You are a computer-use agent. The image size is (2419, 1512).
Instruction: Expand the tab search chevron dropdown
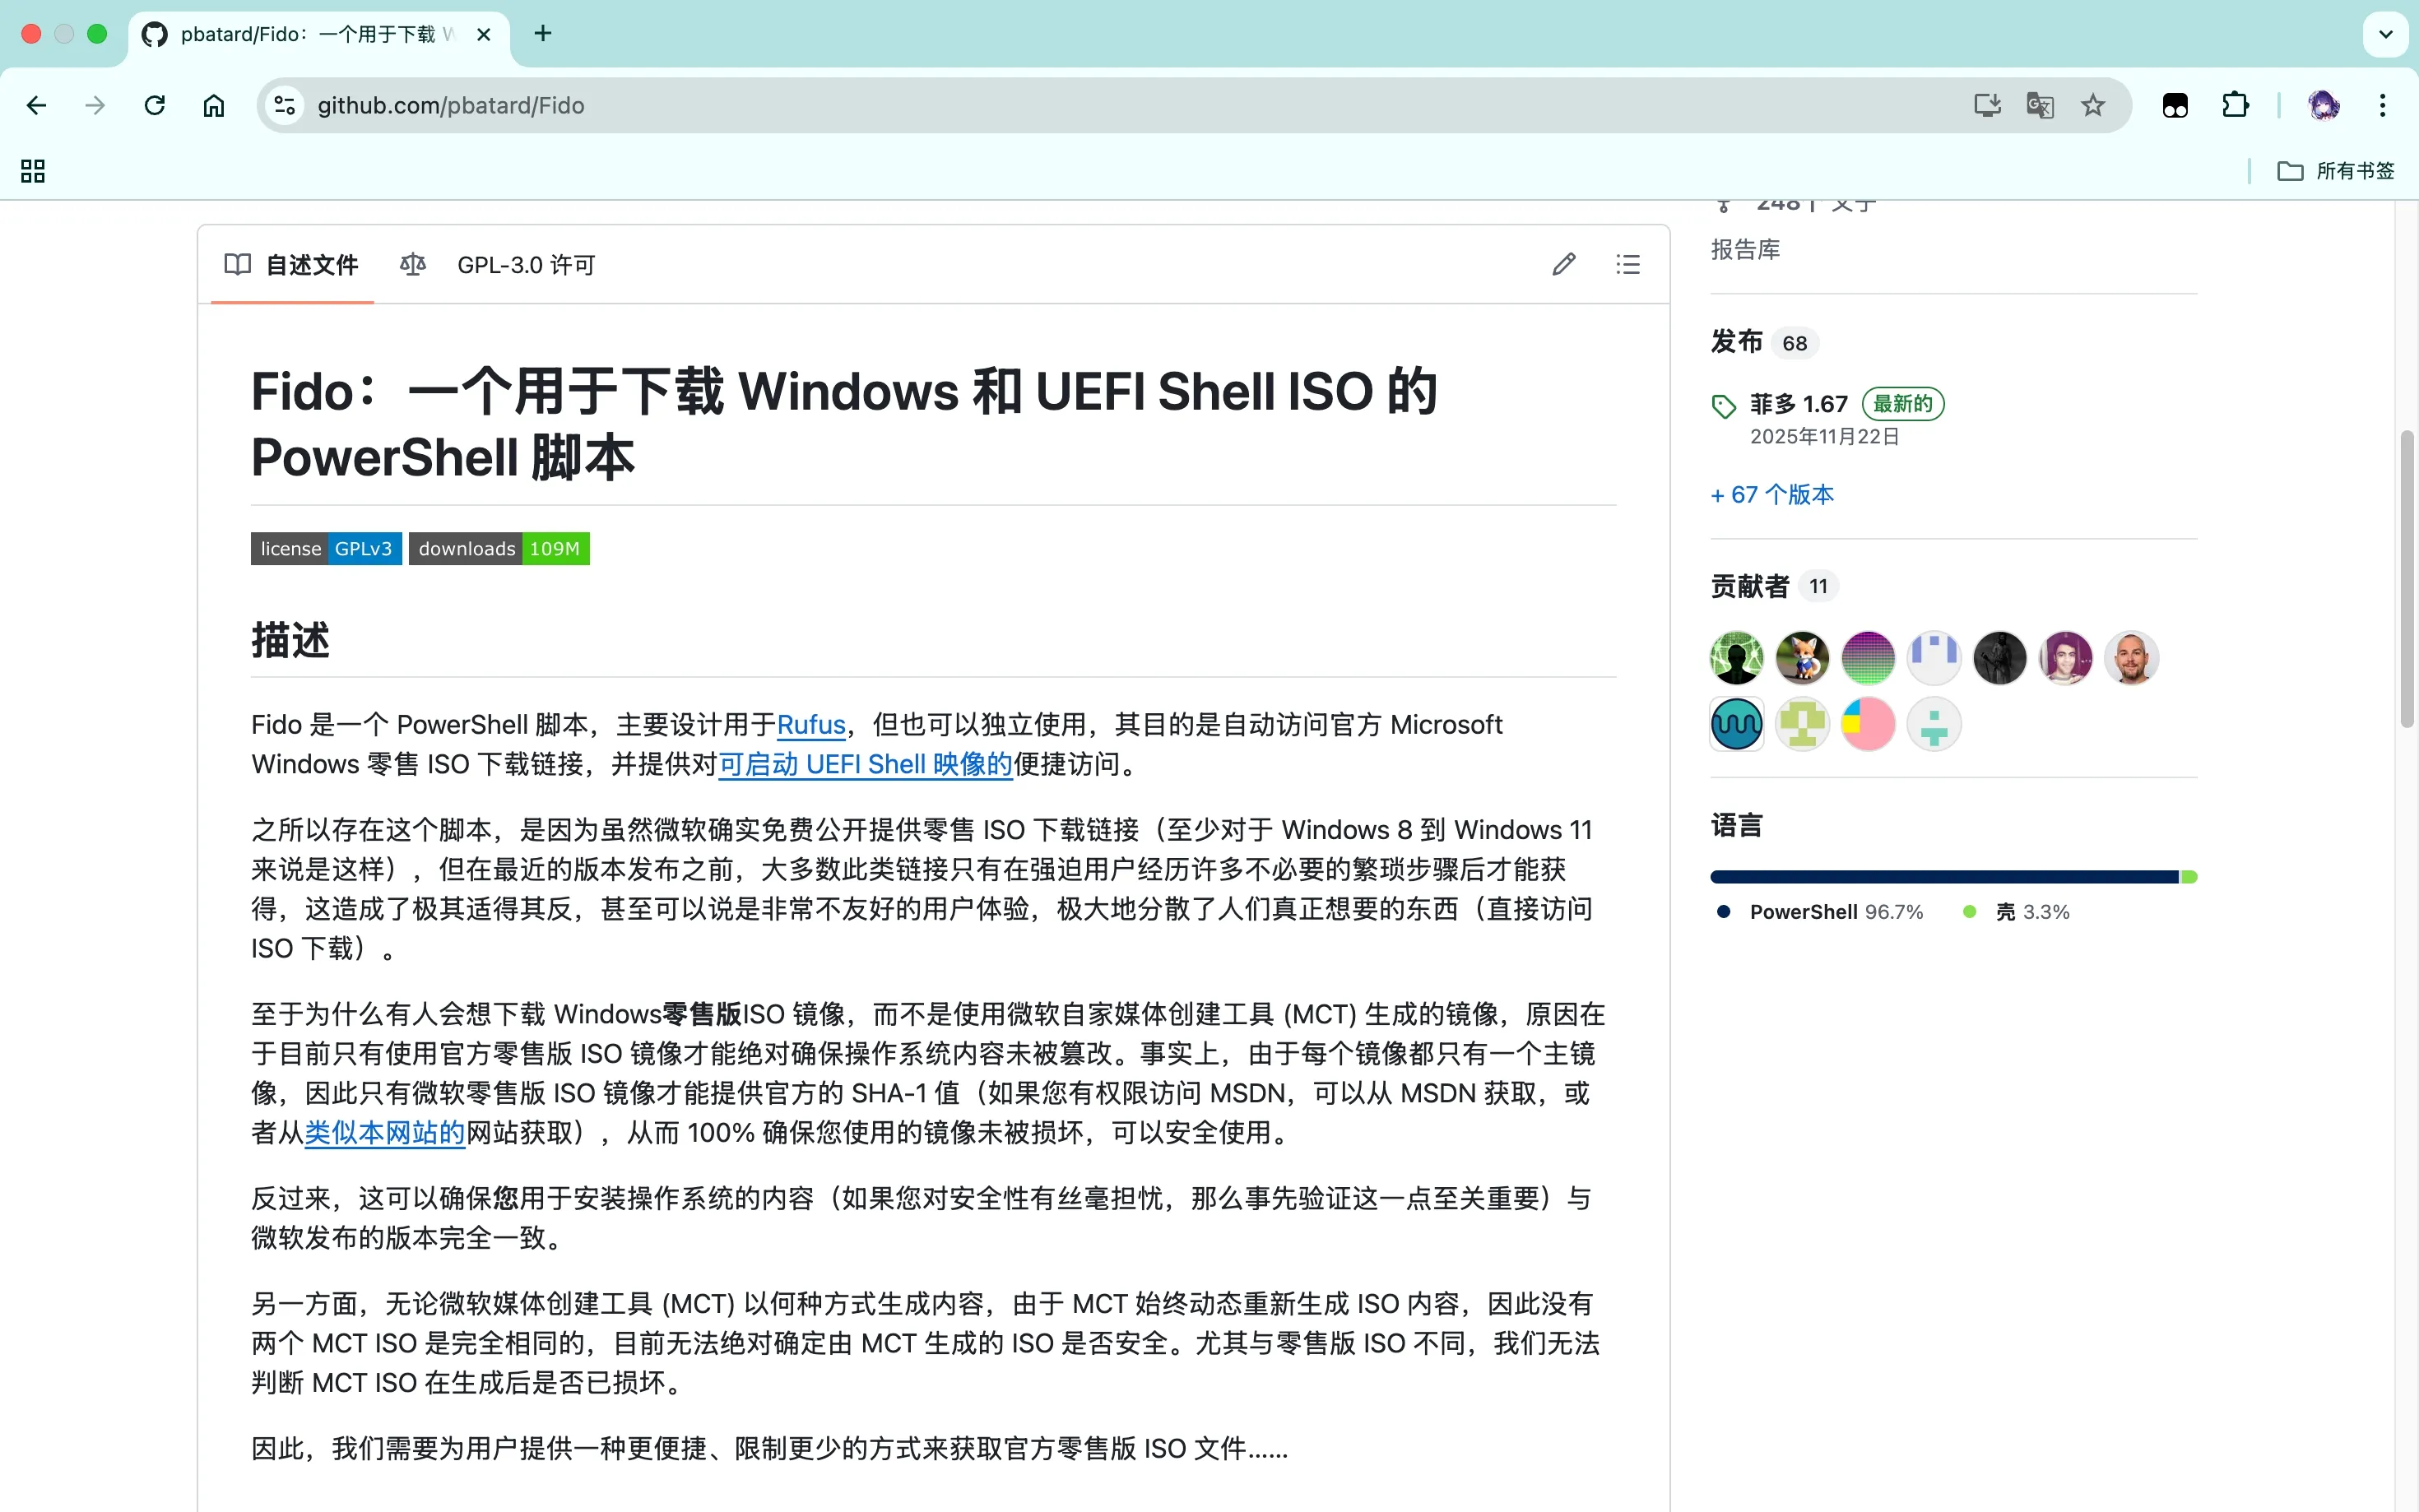(x=2385, y=34)
